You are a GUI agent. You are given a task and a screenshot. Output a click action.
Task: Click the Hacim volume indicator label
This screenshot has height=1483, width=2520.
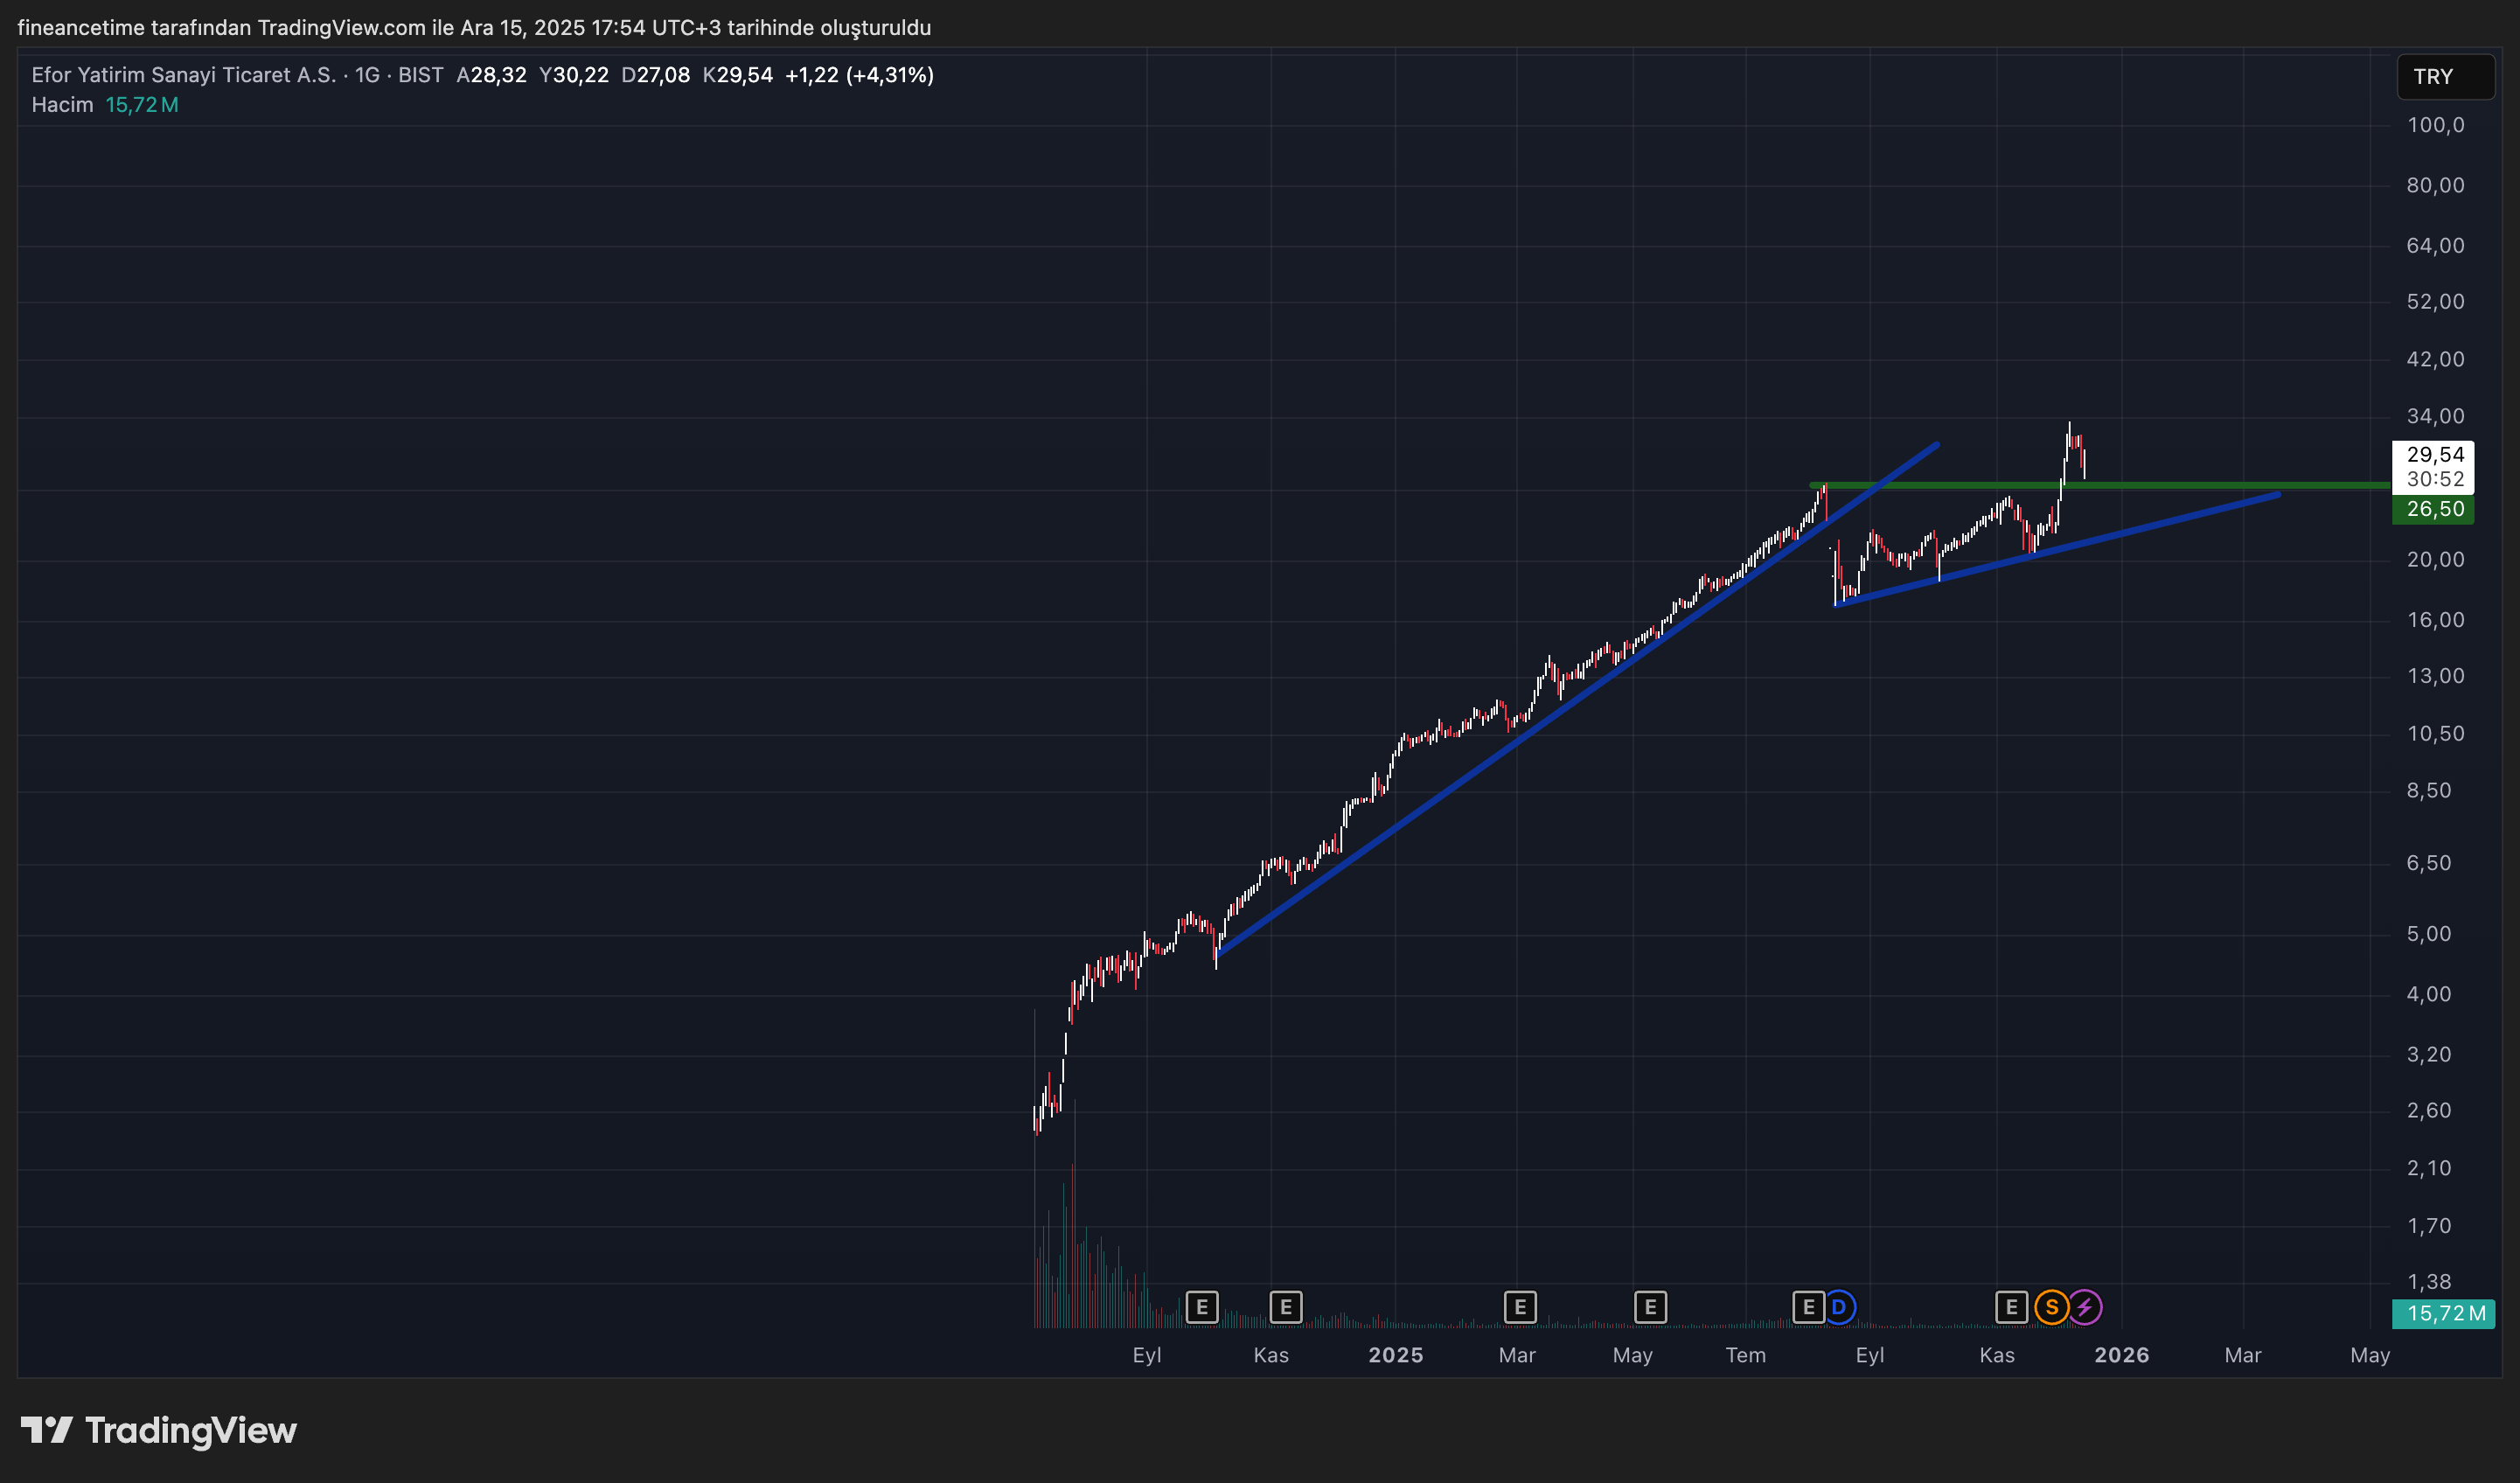click(x=62, y=105)
